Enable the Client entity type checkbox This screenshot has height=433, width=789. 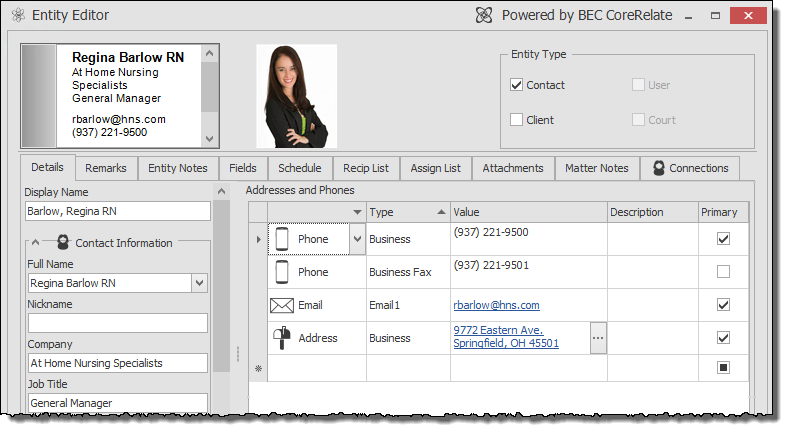click(x=516, y=120)
